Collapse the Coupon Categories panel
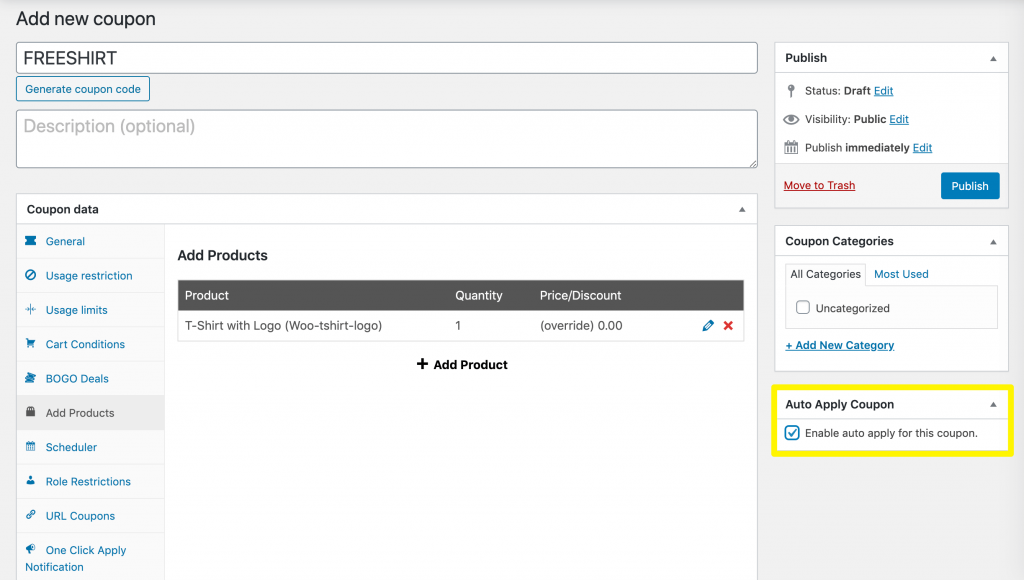This screenshot has height=580, width=1024. point(993,241)
